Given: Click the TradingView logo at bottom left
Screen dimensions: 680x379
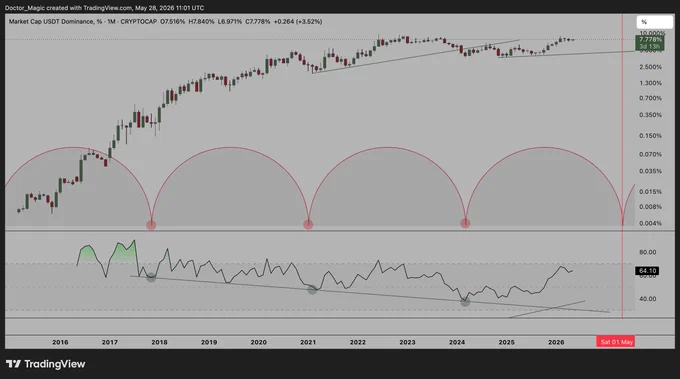Looking at the screenshot, I should tap(46, 364).
